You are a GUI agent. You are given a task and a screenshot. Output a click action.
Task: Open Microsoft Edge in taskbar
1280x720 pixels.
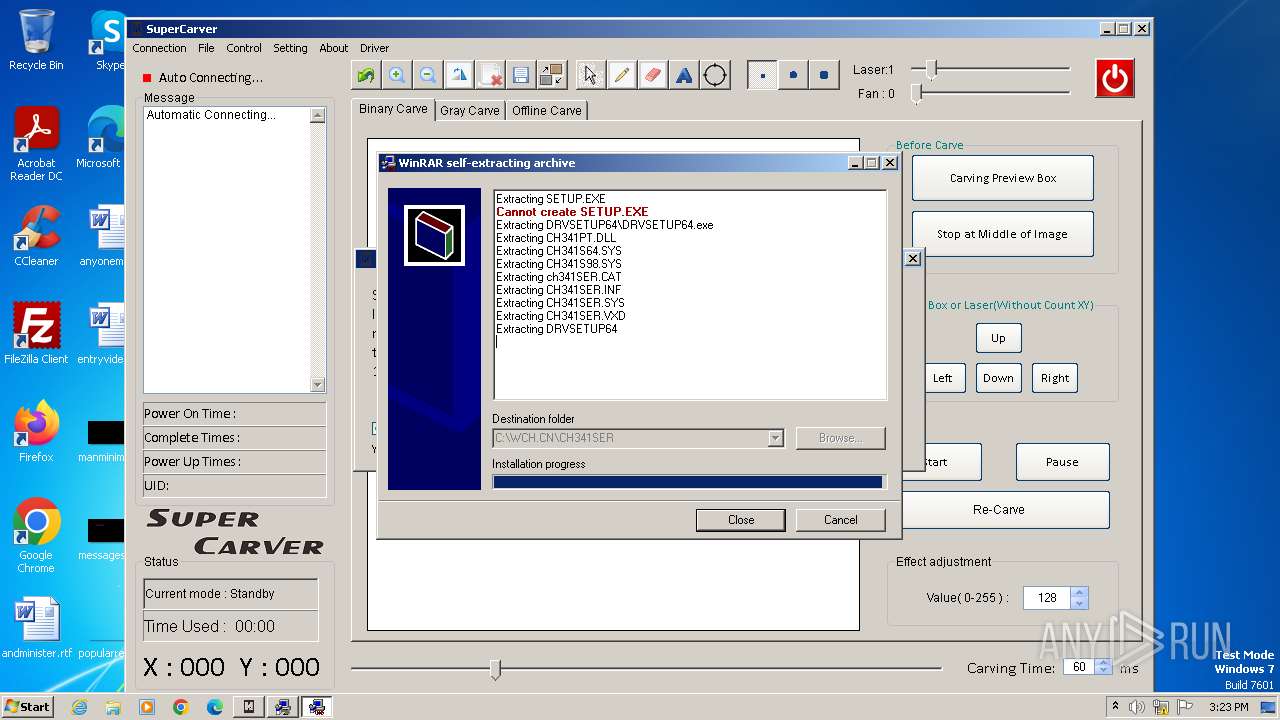(215, 707)
